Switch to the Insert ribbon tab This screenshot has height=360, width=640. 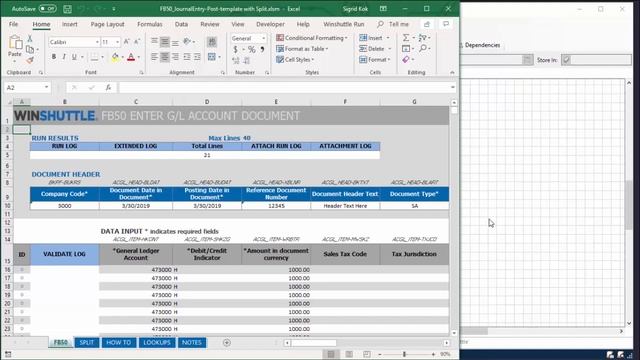pyautogui.click(x=69, y=24)
